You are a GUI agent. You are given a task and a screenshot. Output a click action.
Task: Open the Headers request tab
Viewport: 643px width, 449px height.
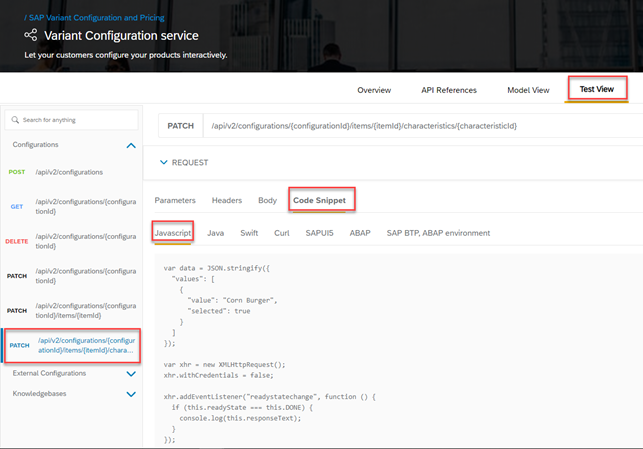[227, 201]
